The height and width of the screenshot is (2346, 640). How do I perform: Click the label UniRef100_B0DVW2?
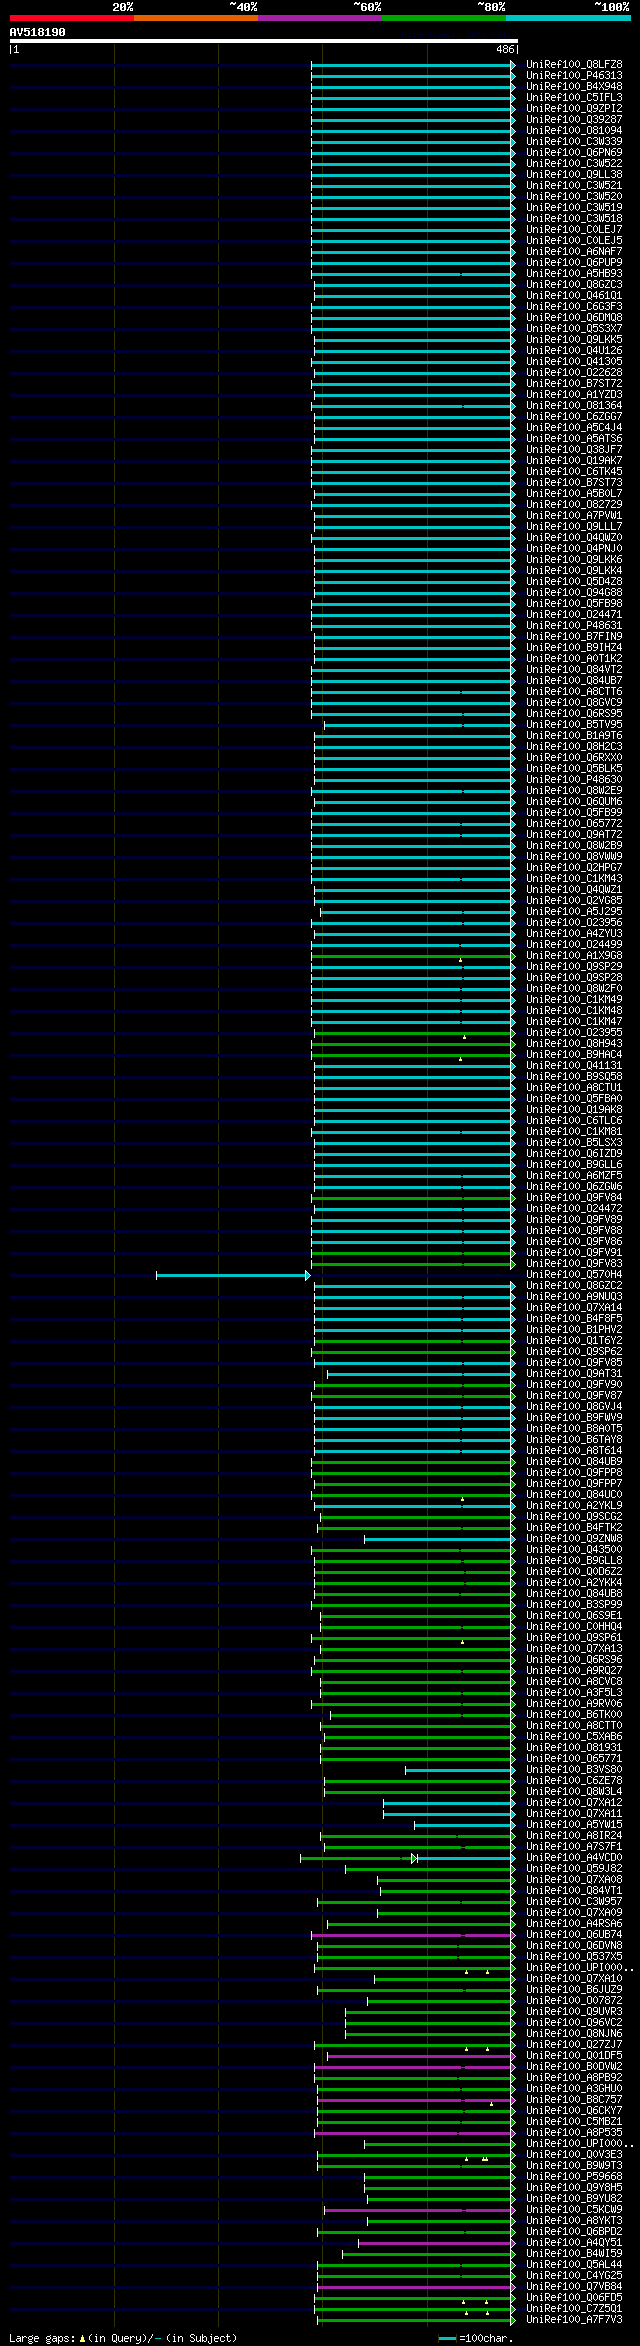point(574,2067)
